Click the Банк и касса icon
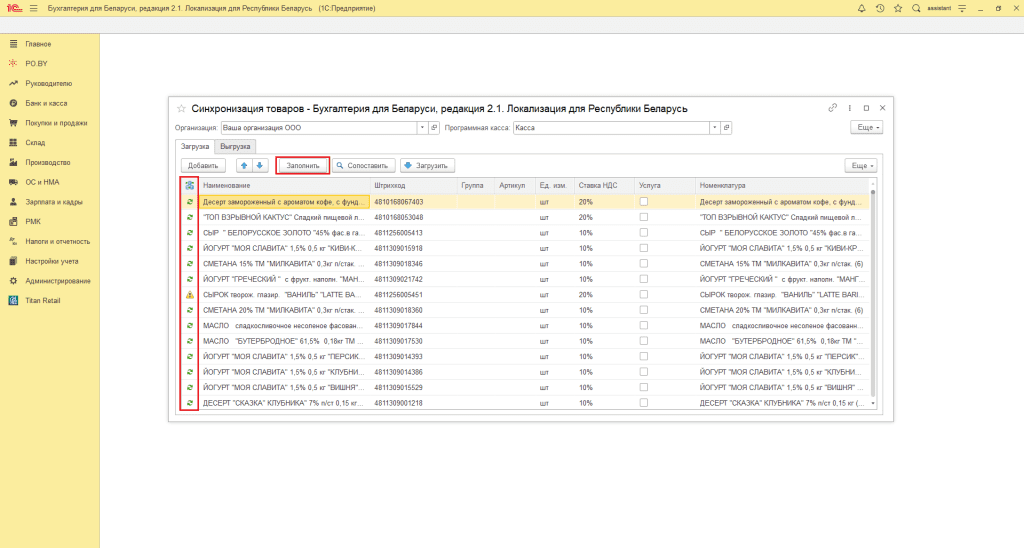1024x548 pixels. [13, 103]
